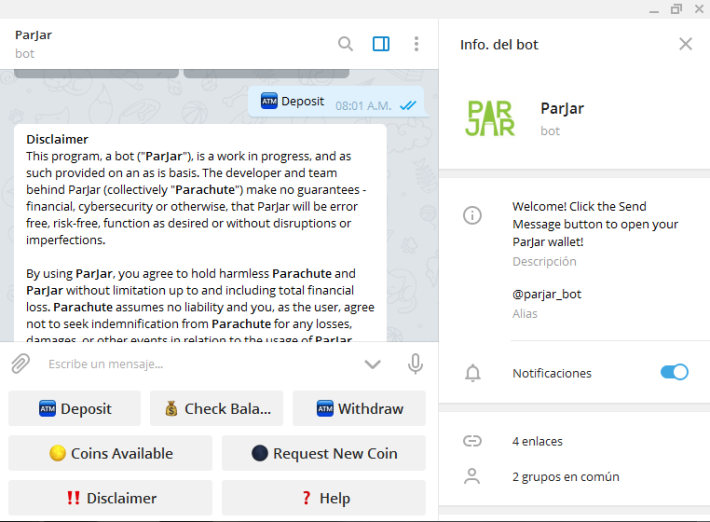The width and height of the screenshot is (710, 522).
Task: Click the ParJar green logo avatar
Action: tap(490, 118)
